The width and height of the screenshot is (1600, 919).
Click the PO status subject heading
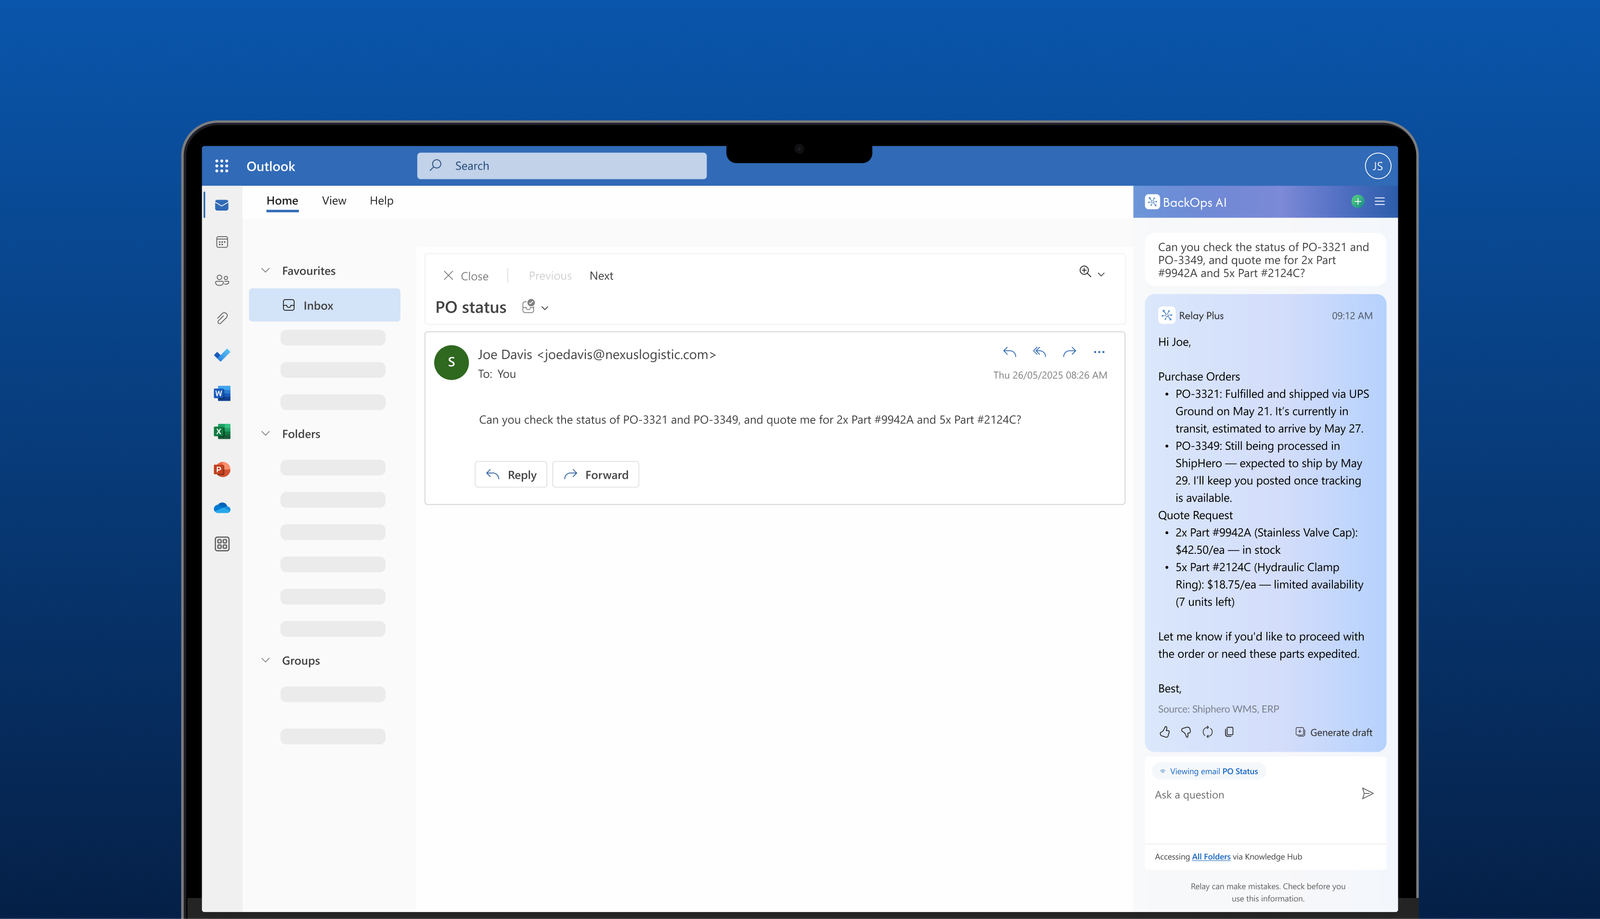coord(471,307)
